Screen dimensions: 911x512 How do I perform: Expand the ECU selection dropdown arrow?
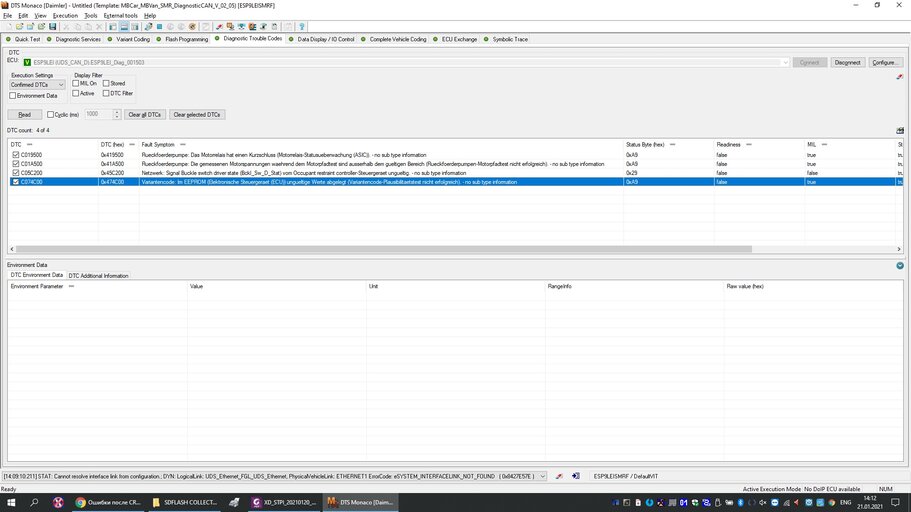click(785, 62)
